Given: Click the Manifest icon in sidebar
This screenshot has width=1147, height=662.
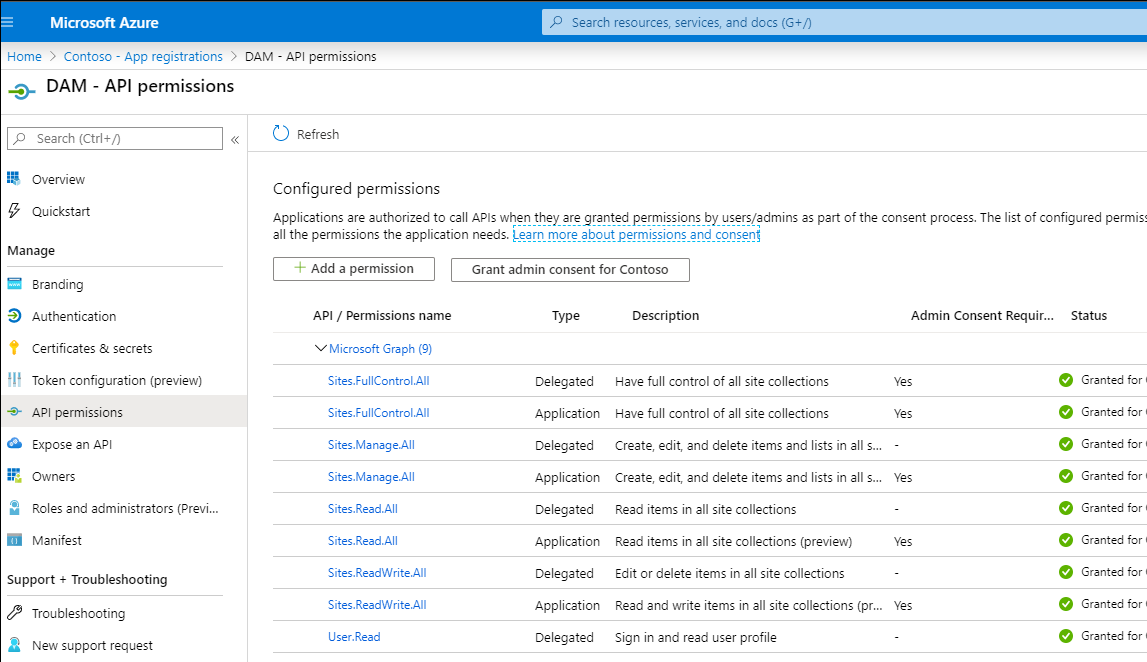Looking at the screenshot, I should pos(14,540).
